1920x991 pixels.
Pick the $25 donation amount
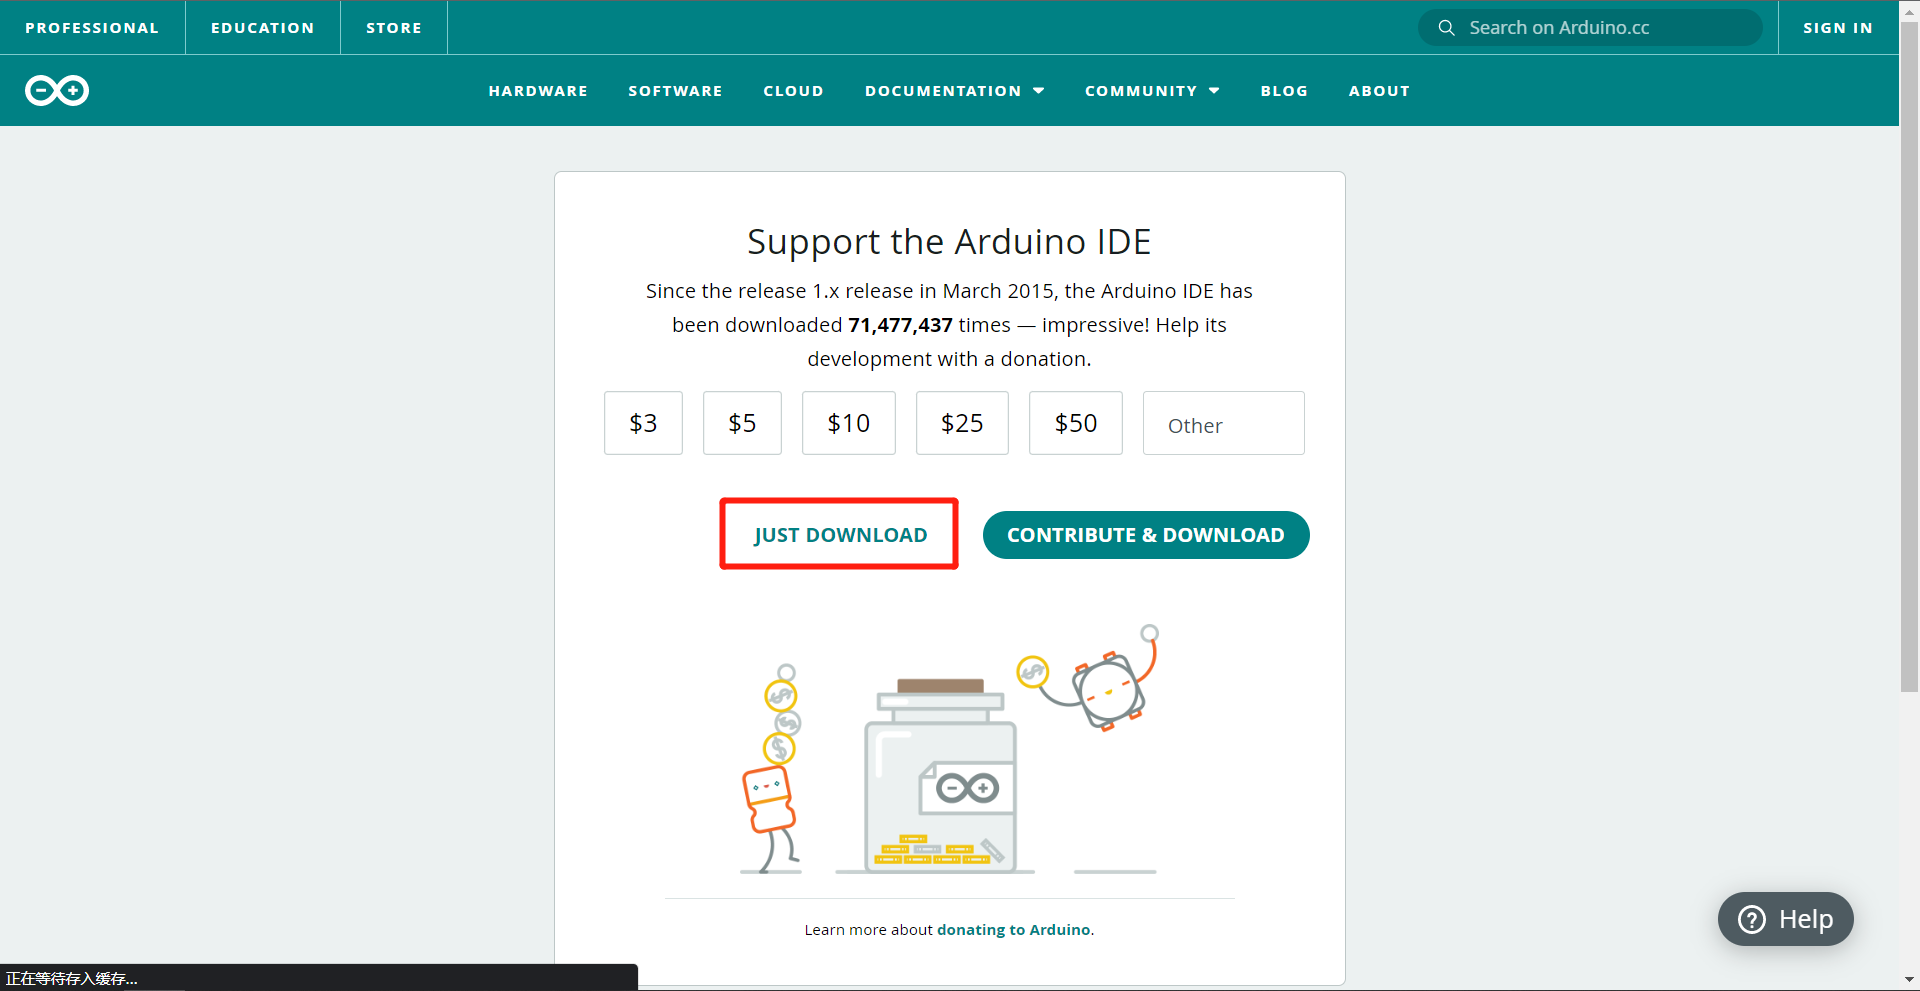point(962,423)
